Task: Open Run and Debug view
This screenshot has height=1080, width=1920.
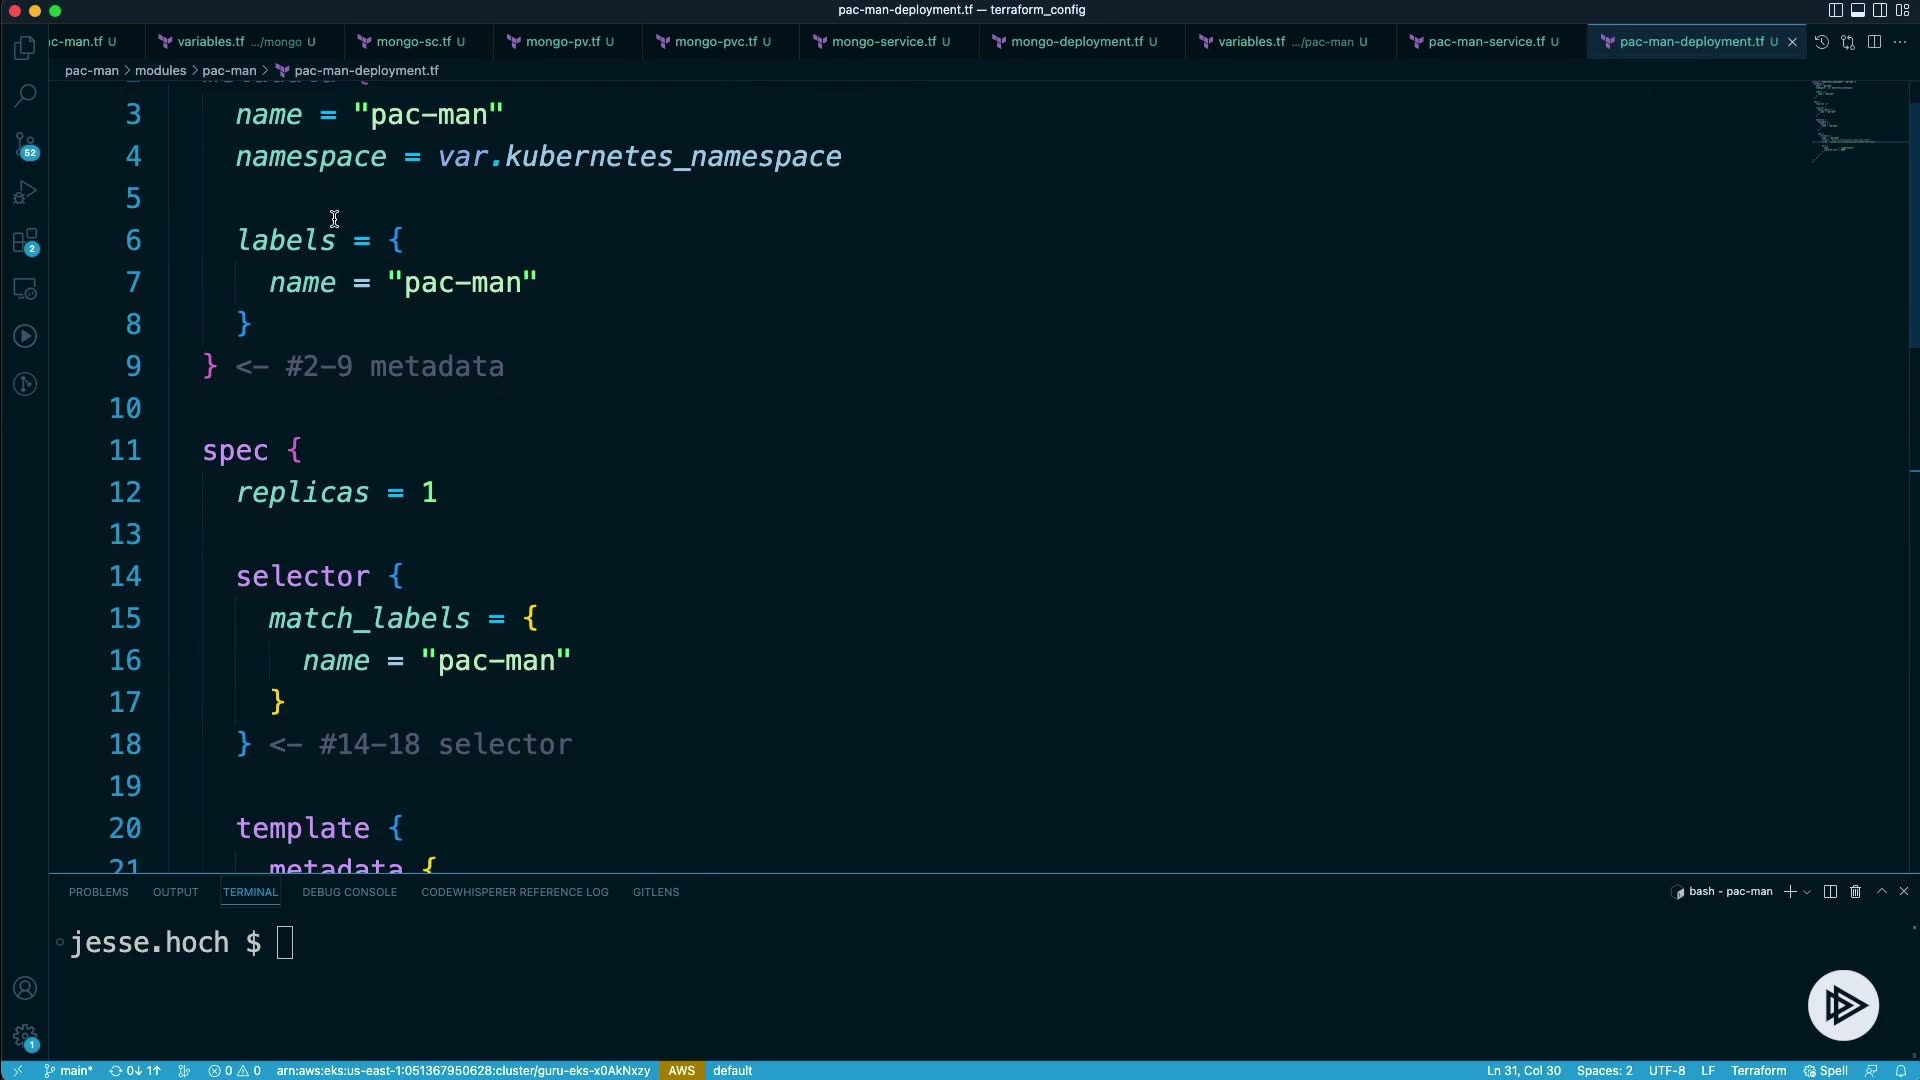Action: tap(25, 192)
